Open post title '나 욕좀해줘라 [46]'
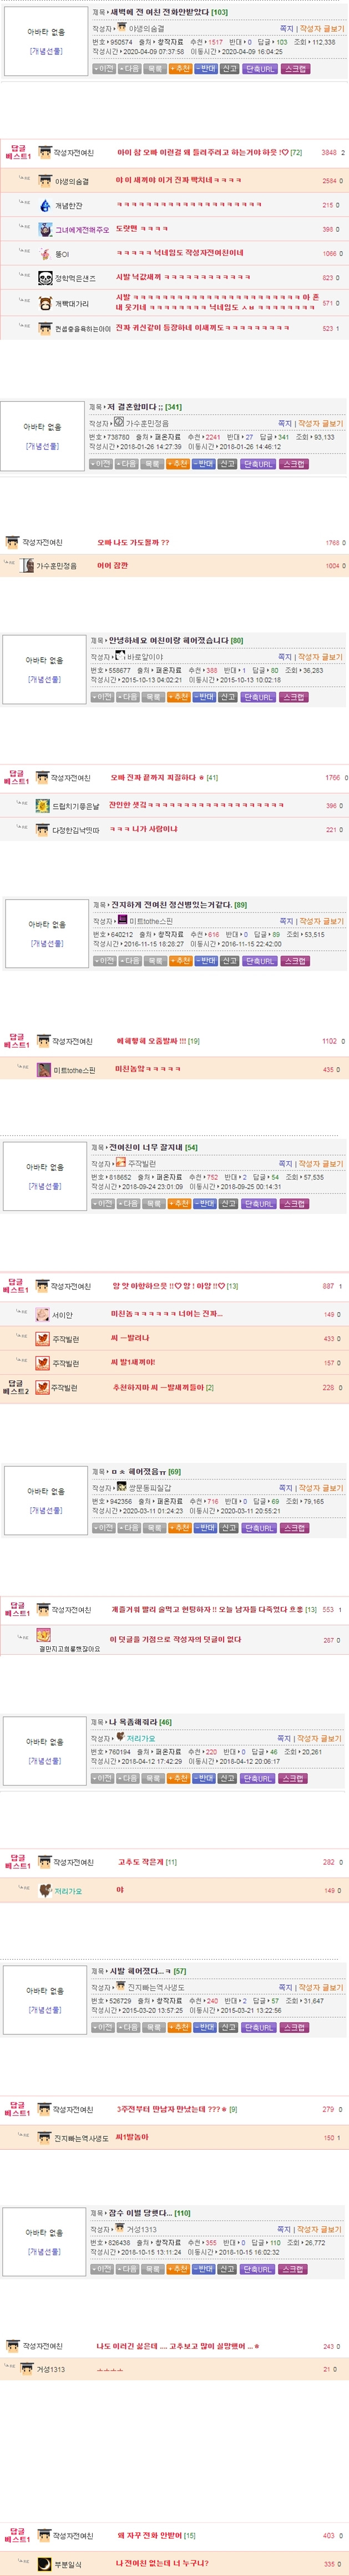 point(140,1722)
